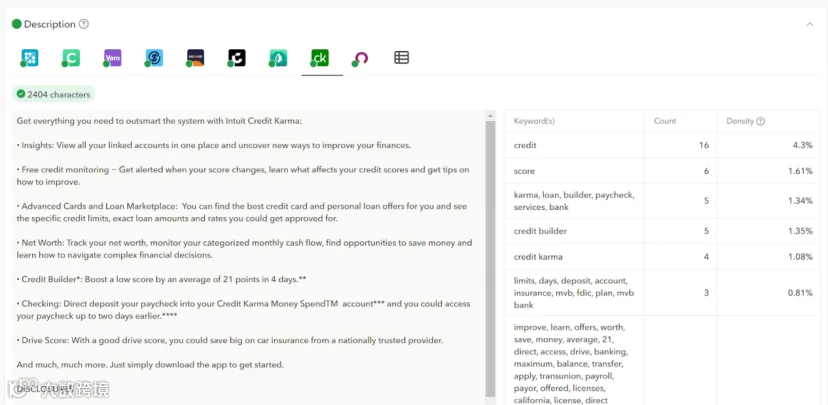Sort by the Count column header

coord(665,121)
